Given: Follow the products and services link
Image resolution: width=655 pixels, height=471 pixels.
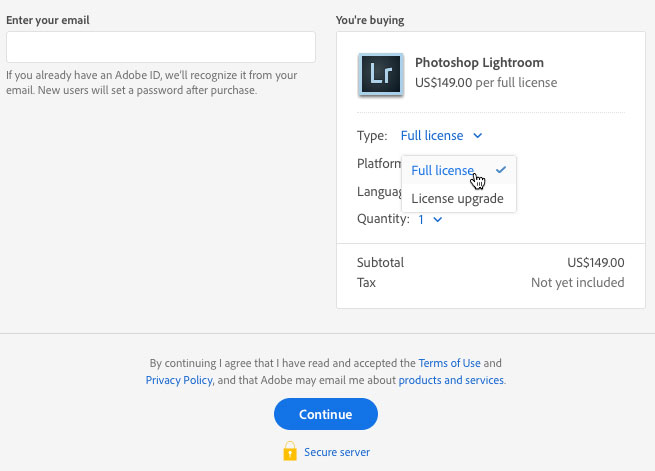Looking at the screenshot, I should point(451,381).
